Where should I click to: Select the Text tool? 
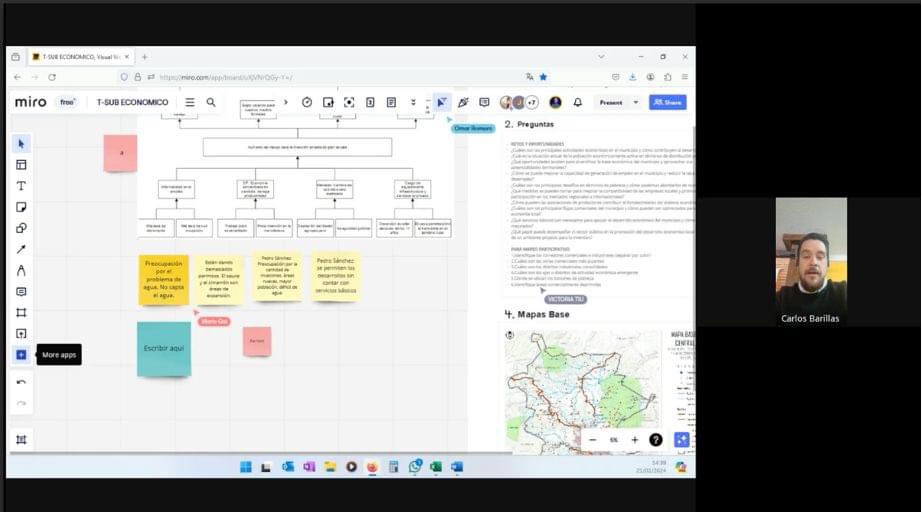(x=21, y=186)
